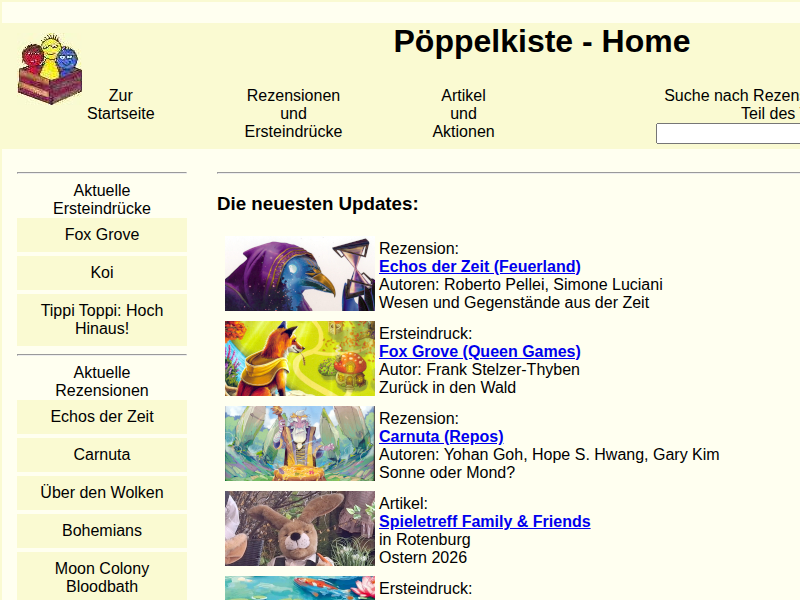Click the Fox Grove fox thumbnail
The width and height of the screenshot is (800, 600).
[x=299, y=359]
